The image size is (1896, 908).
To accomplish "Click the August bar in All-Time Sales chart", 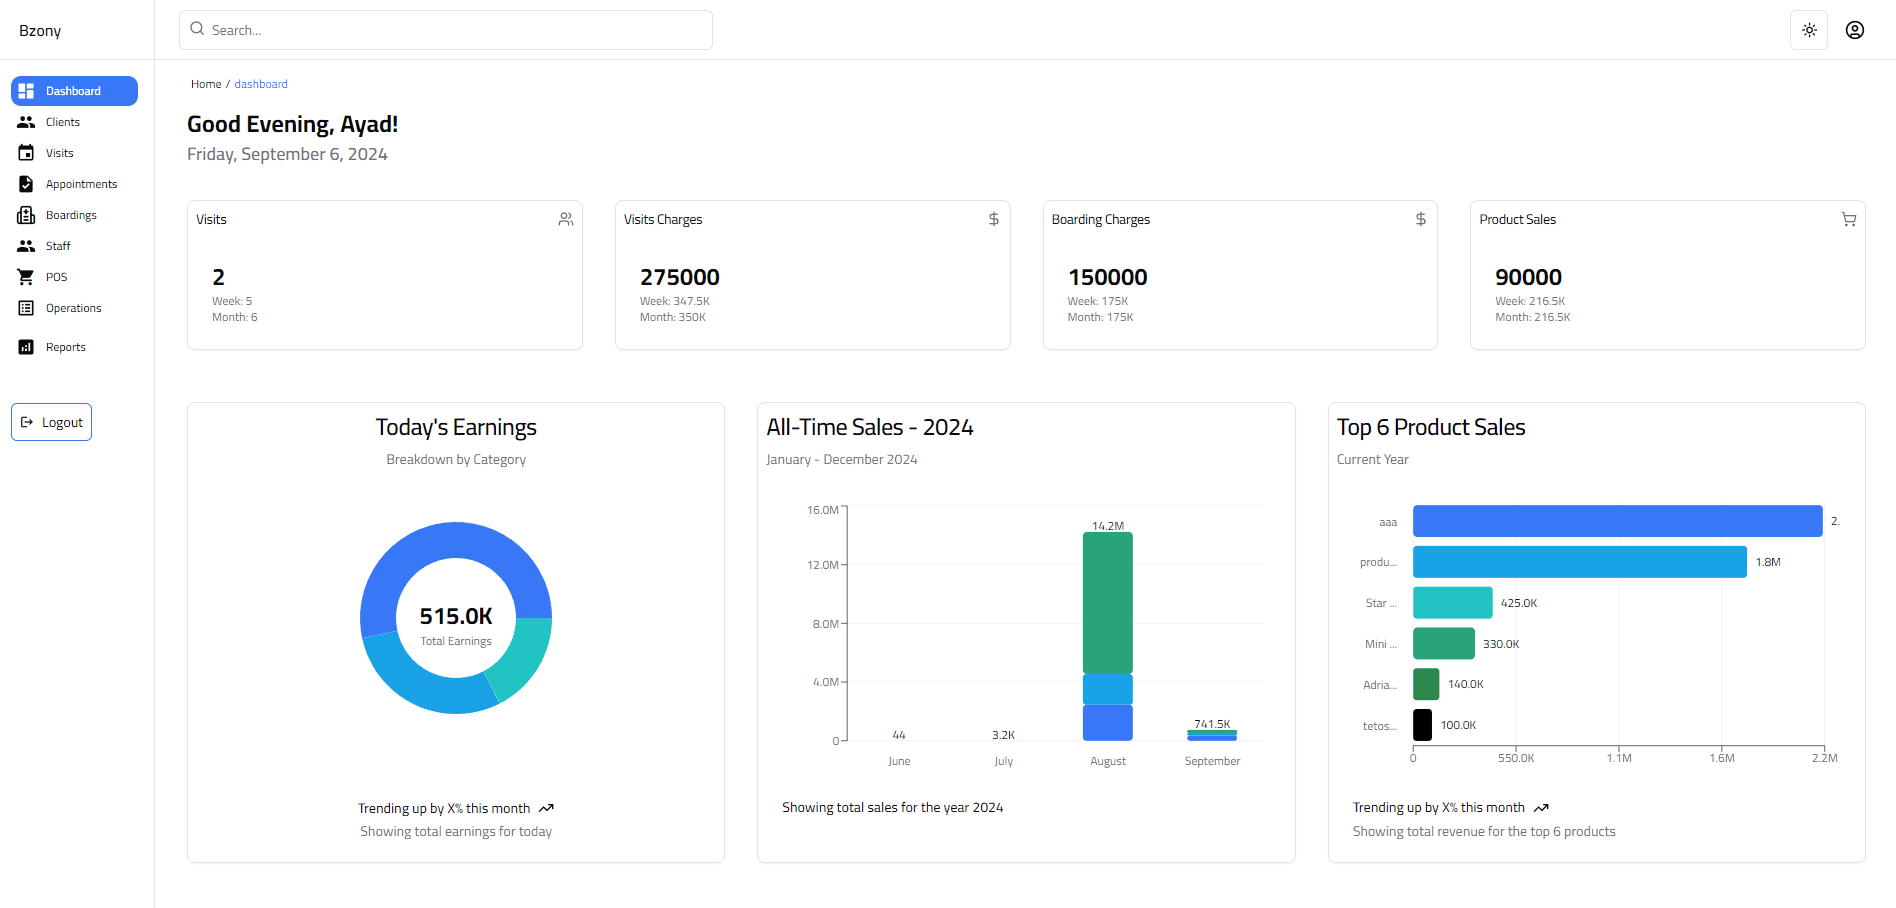I will 1107,620.
